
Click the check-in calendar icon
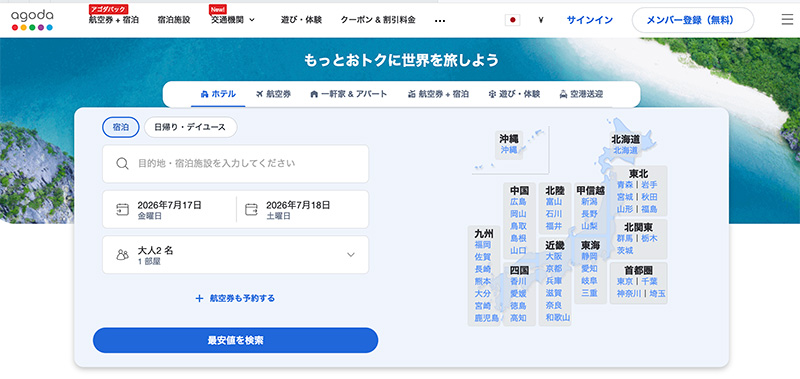point(122,210)
